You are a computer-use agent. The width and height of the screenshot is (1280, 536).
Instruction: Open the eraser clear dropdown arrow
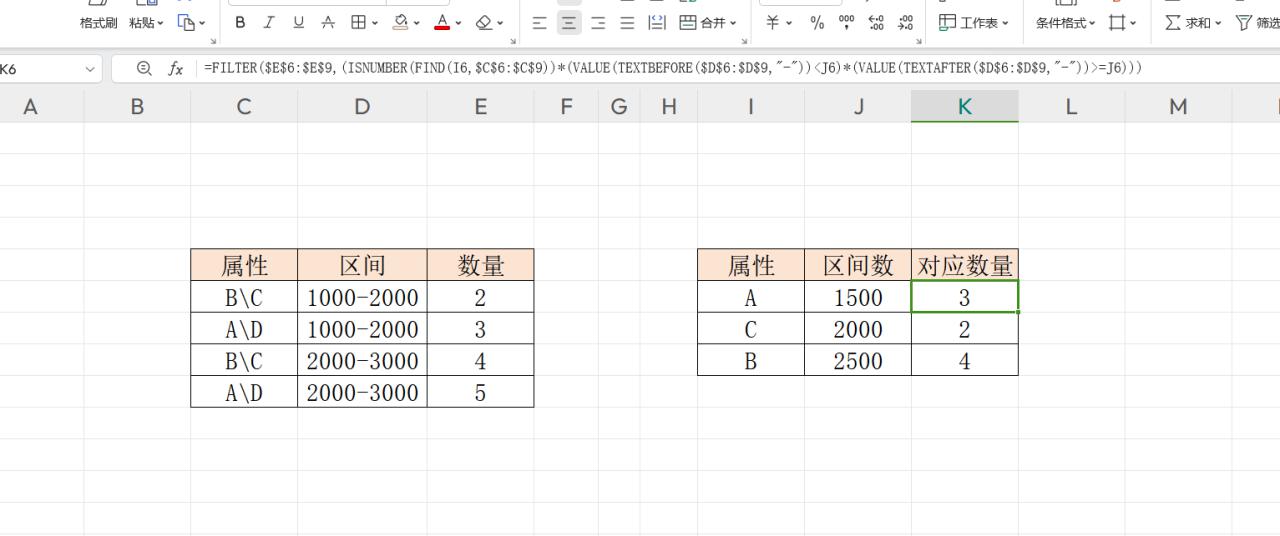tap(501, 22)
